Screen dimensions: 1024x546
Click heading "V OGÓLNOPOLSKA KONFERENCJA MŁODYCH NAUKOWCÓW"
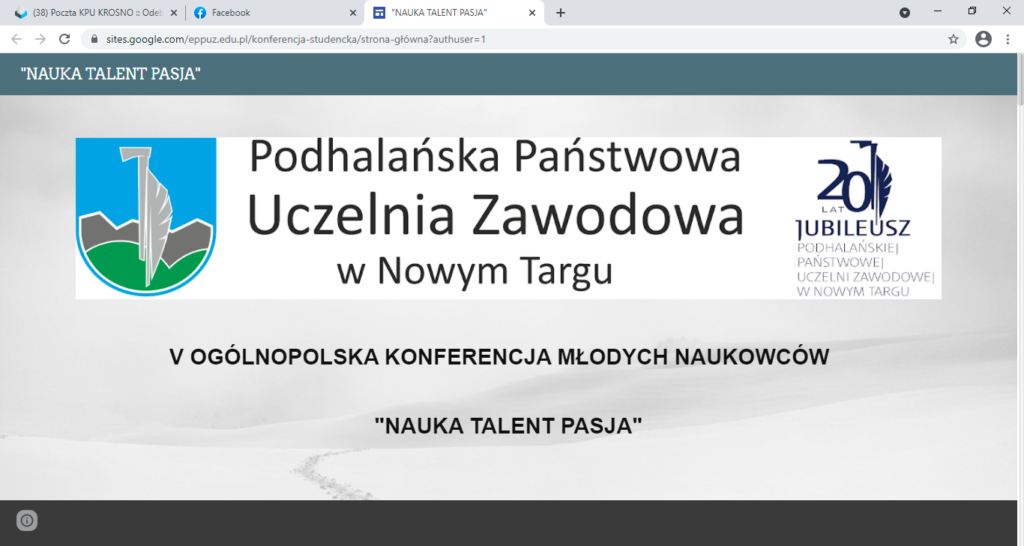(x=500, y=357)
